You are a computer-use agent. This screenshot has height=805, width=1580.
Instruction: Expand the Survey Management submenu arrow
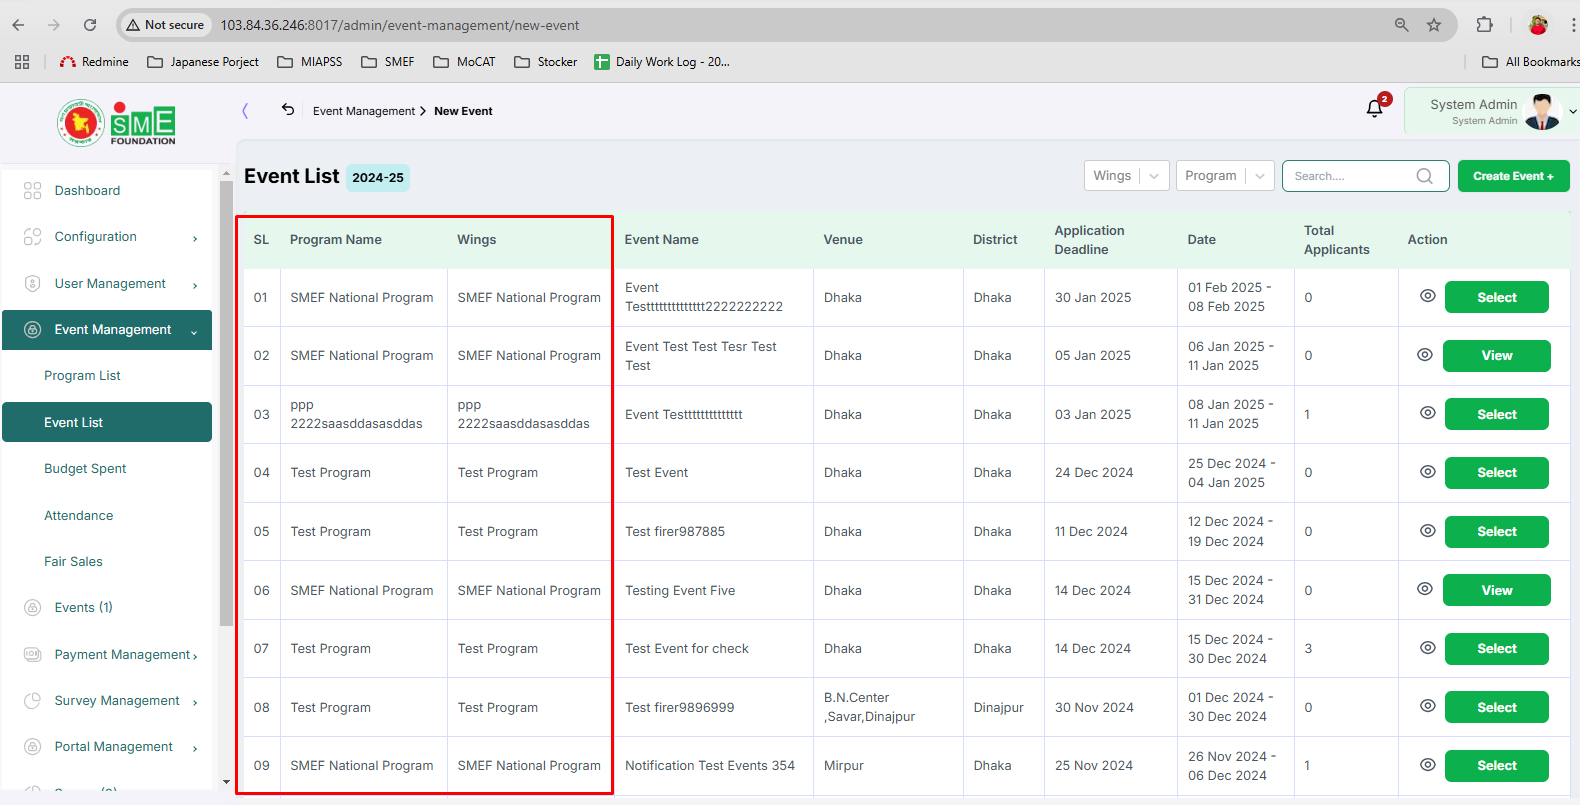[195, 702]
